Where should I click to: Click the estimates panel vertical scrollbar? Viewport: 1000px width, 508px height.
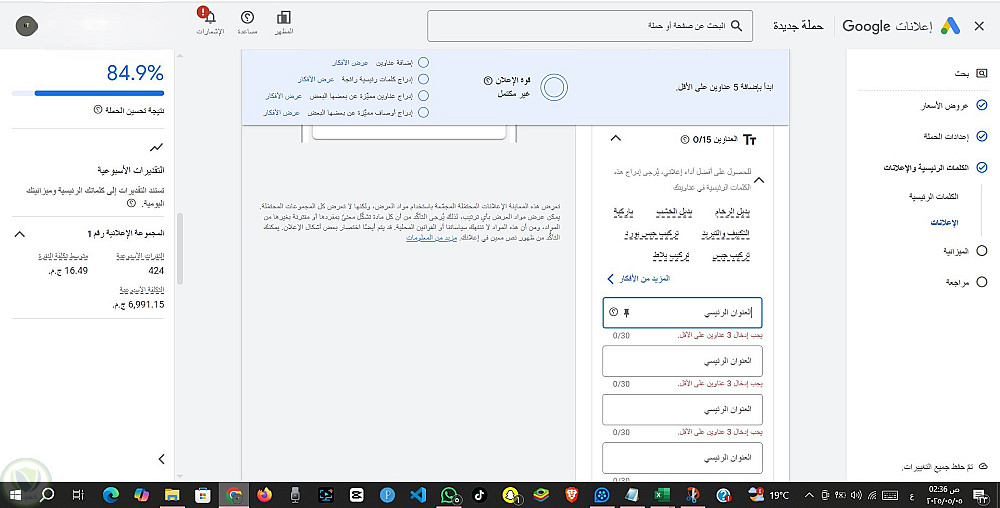pyautogui.click(x=180, y=249)
